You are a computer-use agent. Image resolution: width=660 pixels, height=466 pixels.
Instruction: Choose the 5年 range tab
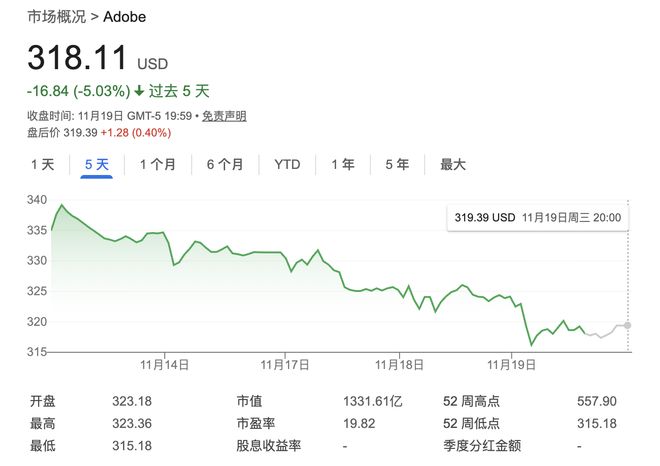click(397, 165)
